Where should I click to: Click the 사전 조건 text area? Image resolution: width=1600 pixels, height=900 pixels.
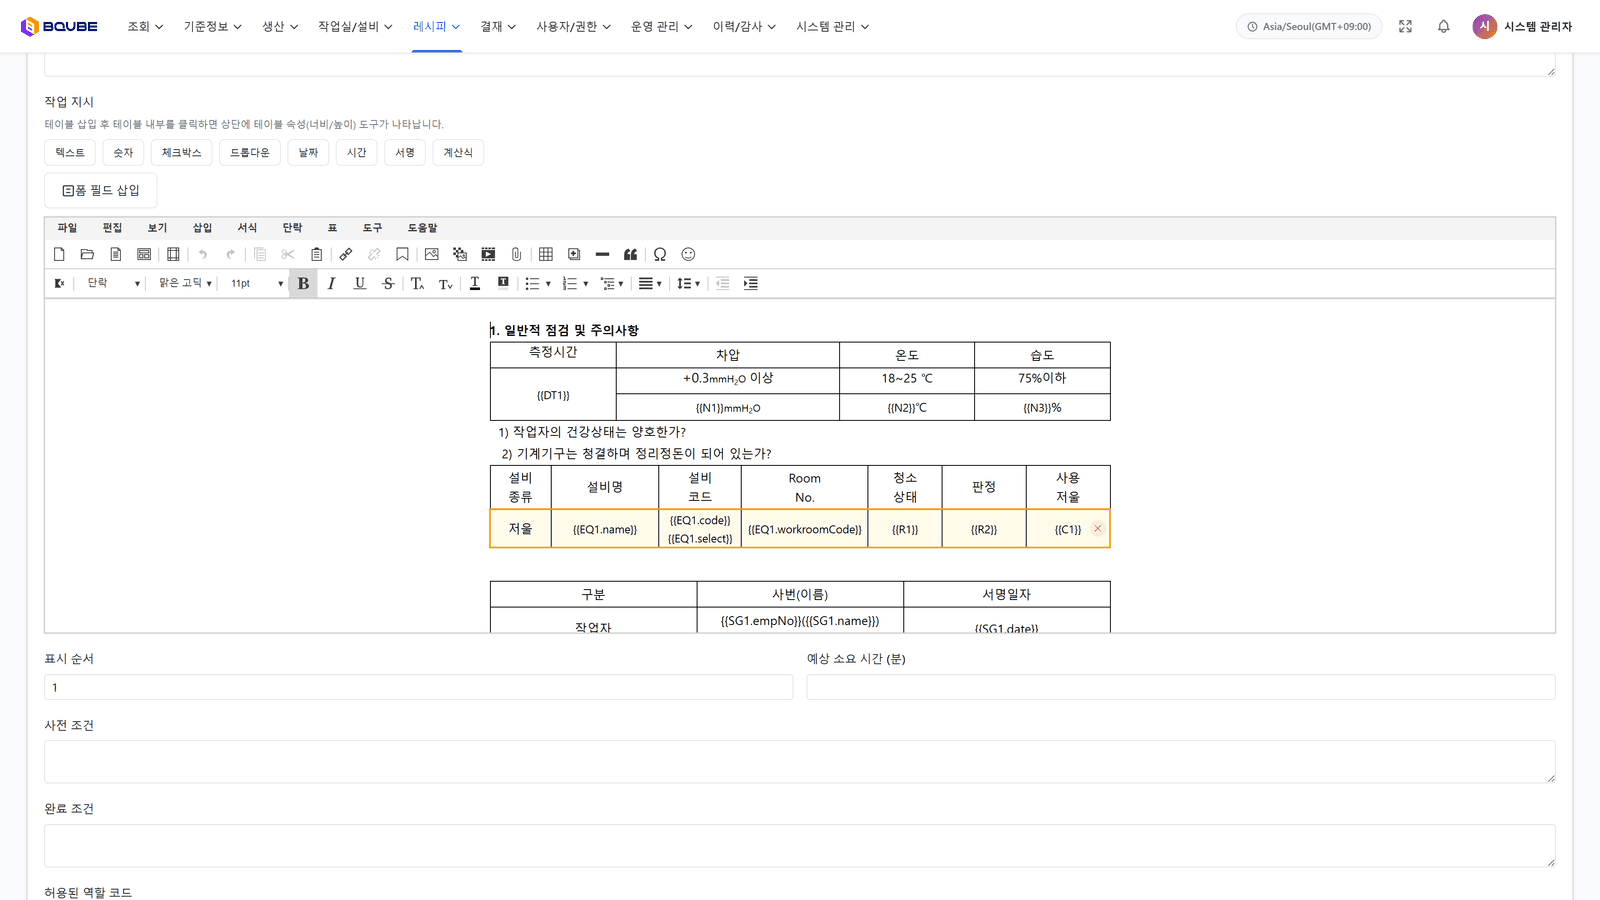(800, 762)
